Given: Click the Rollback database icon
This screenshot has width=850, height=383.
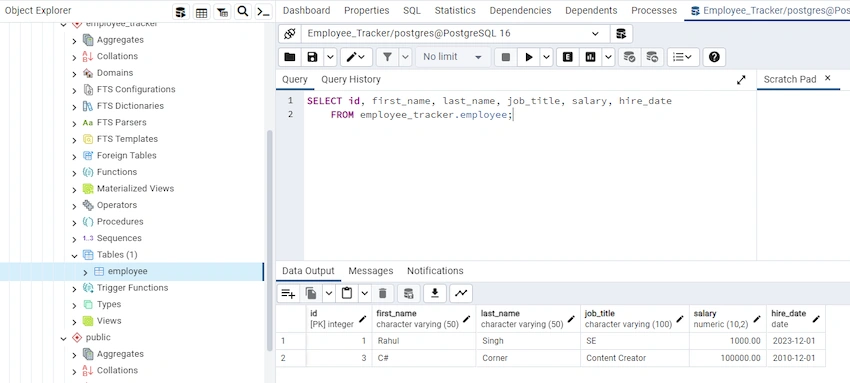Looking at the screenshot, I should [x=652, y=57].
